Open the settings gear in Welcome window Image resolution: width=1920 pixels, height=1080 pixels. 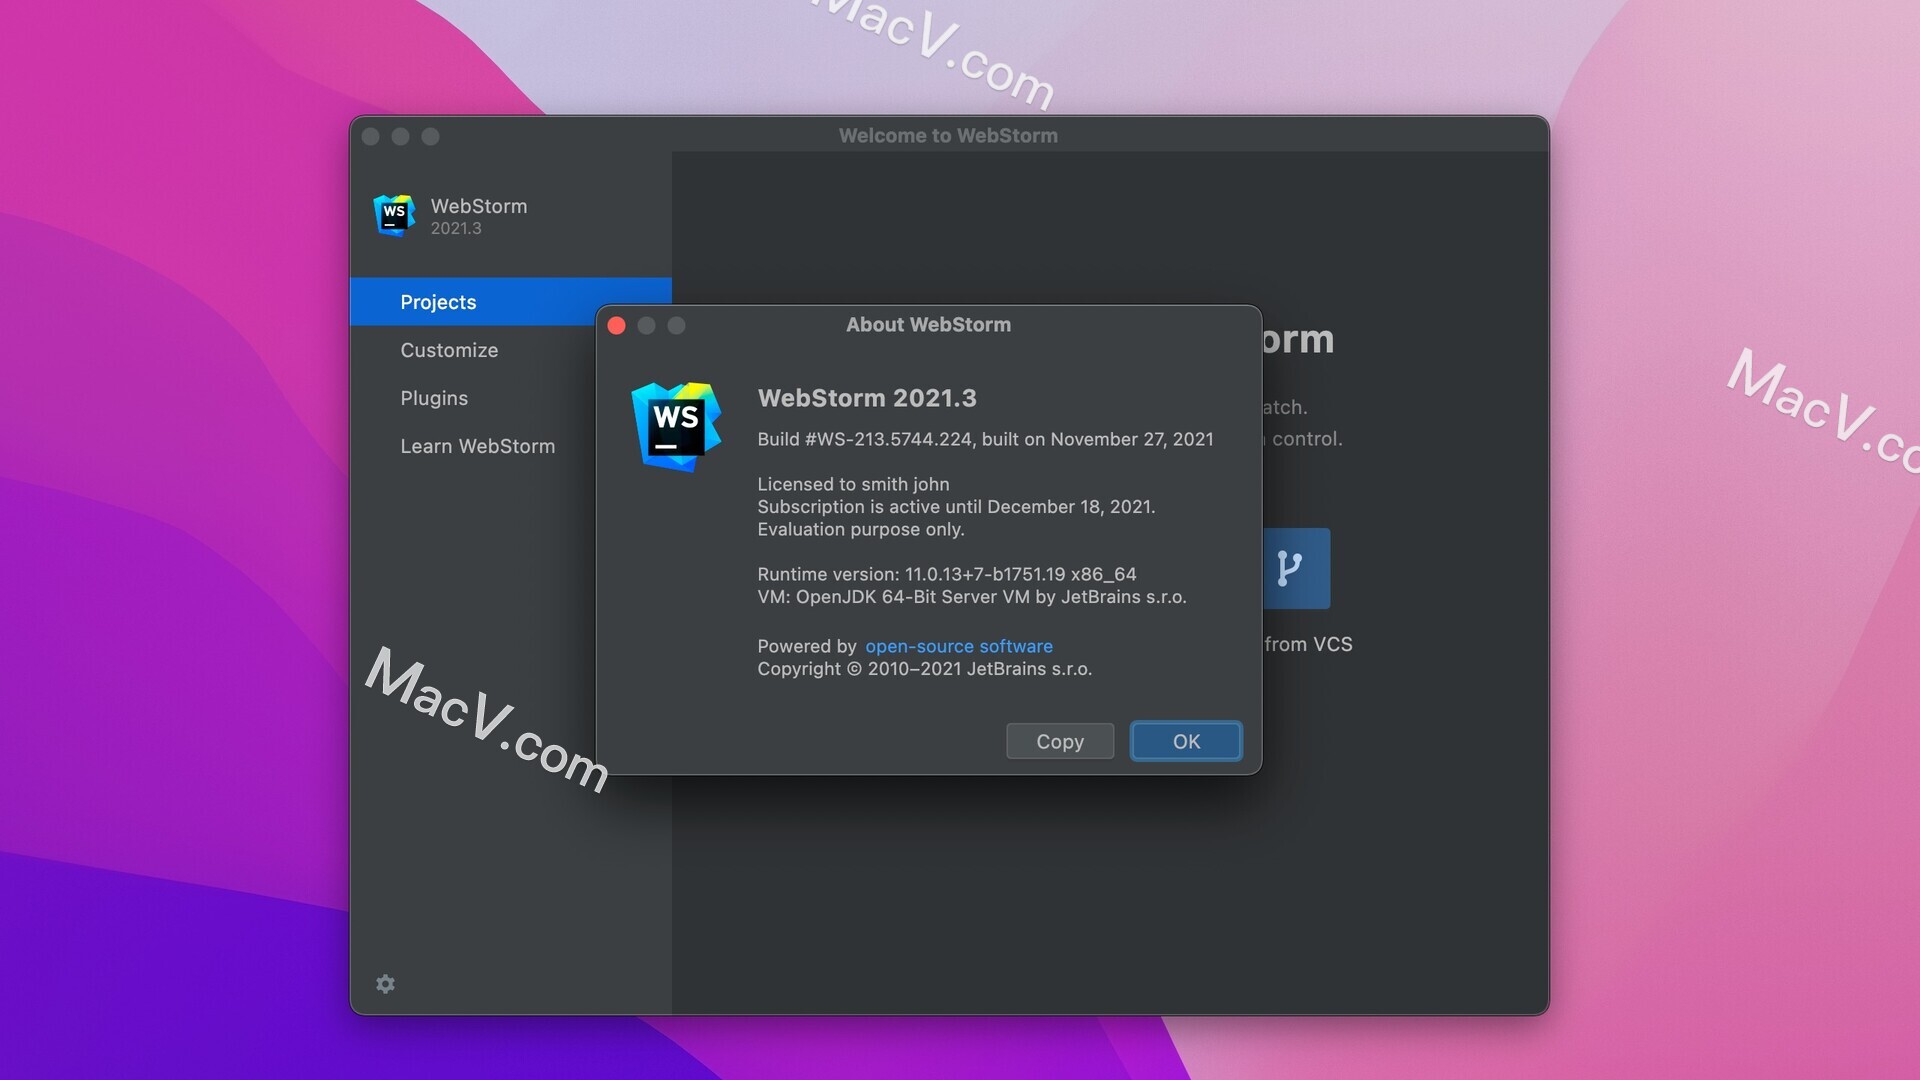[x=385, y=984]
